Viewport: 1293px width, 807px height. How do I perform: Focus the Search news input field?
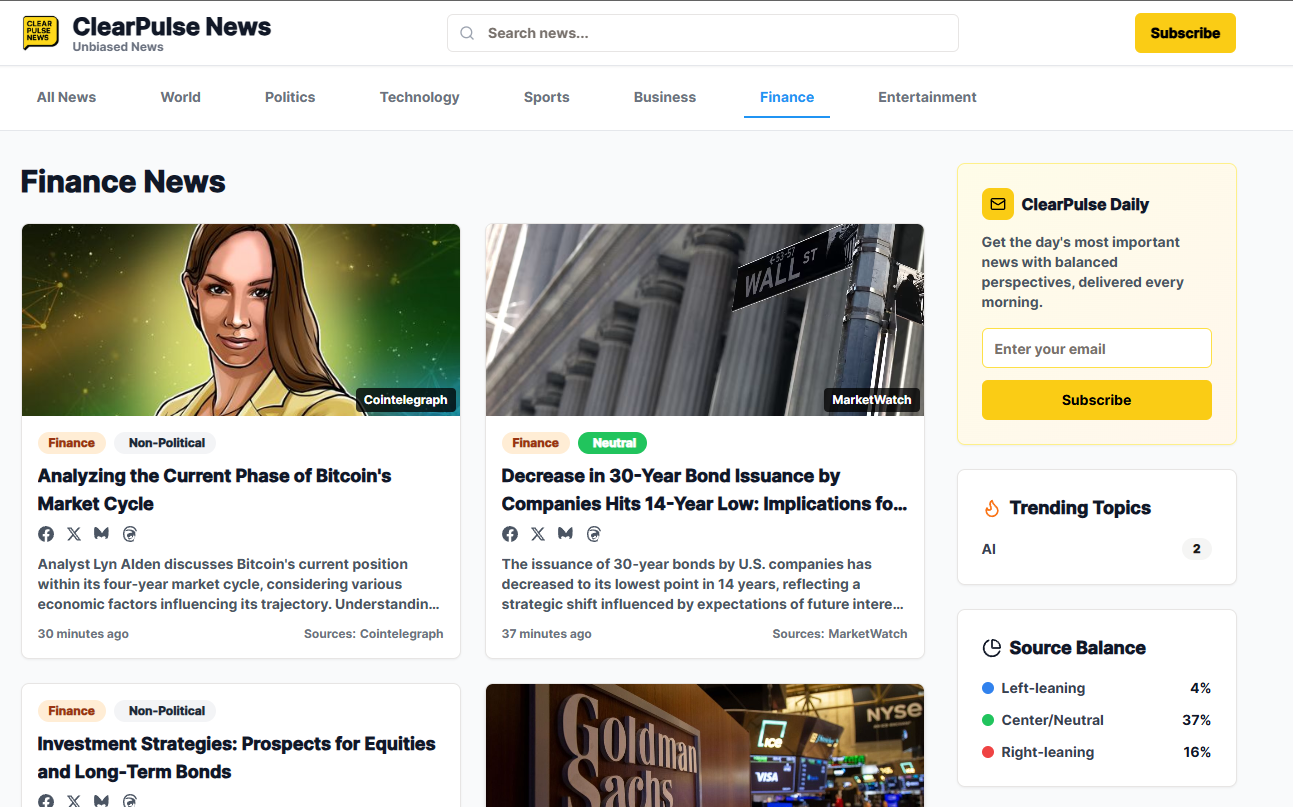pyautogui.click(x=703, y=33)
